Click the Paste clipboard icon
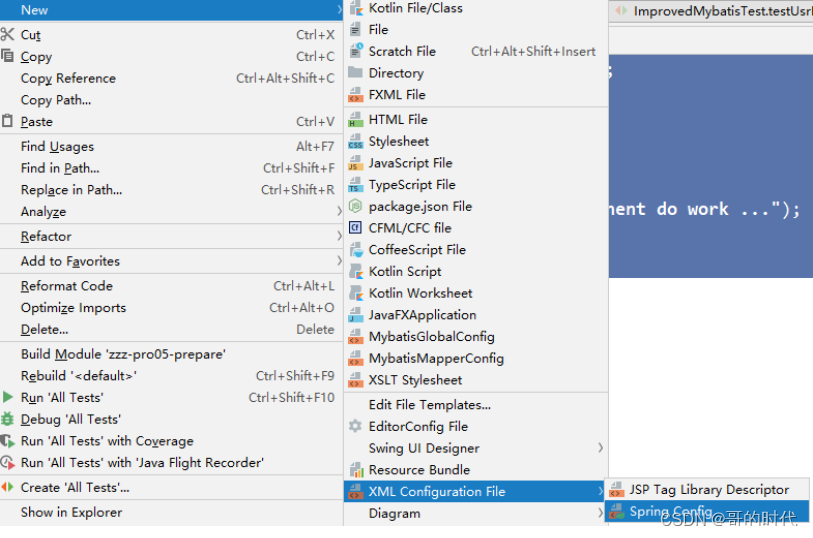Screen dimensions: 813x538 (x=7, y=121)
